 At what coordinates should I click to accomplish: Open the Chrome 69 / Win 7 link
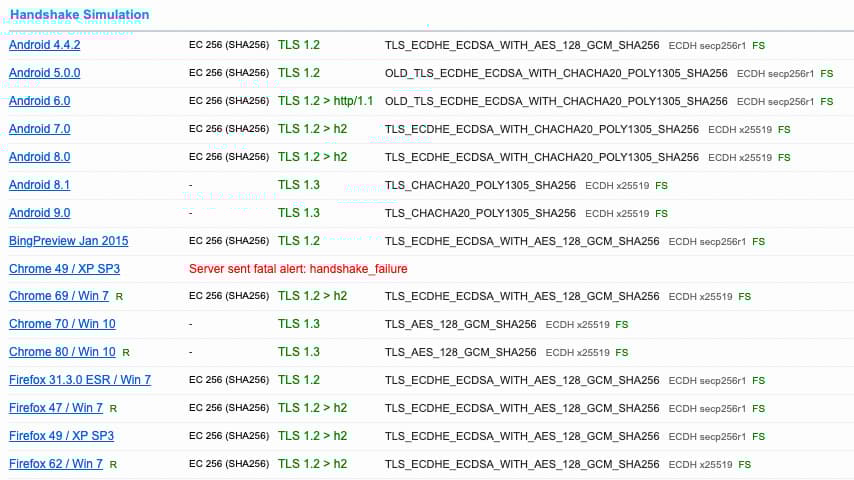click(59, 296)
